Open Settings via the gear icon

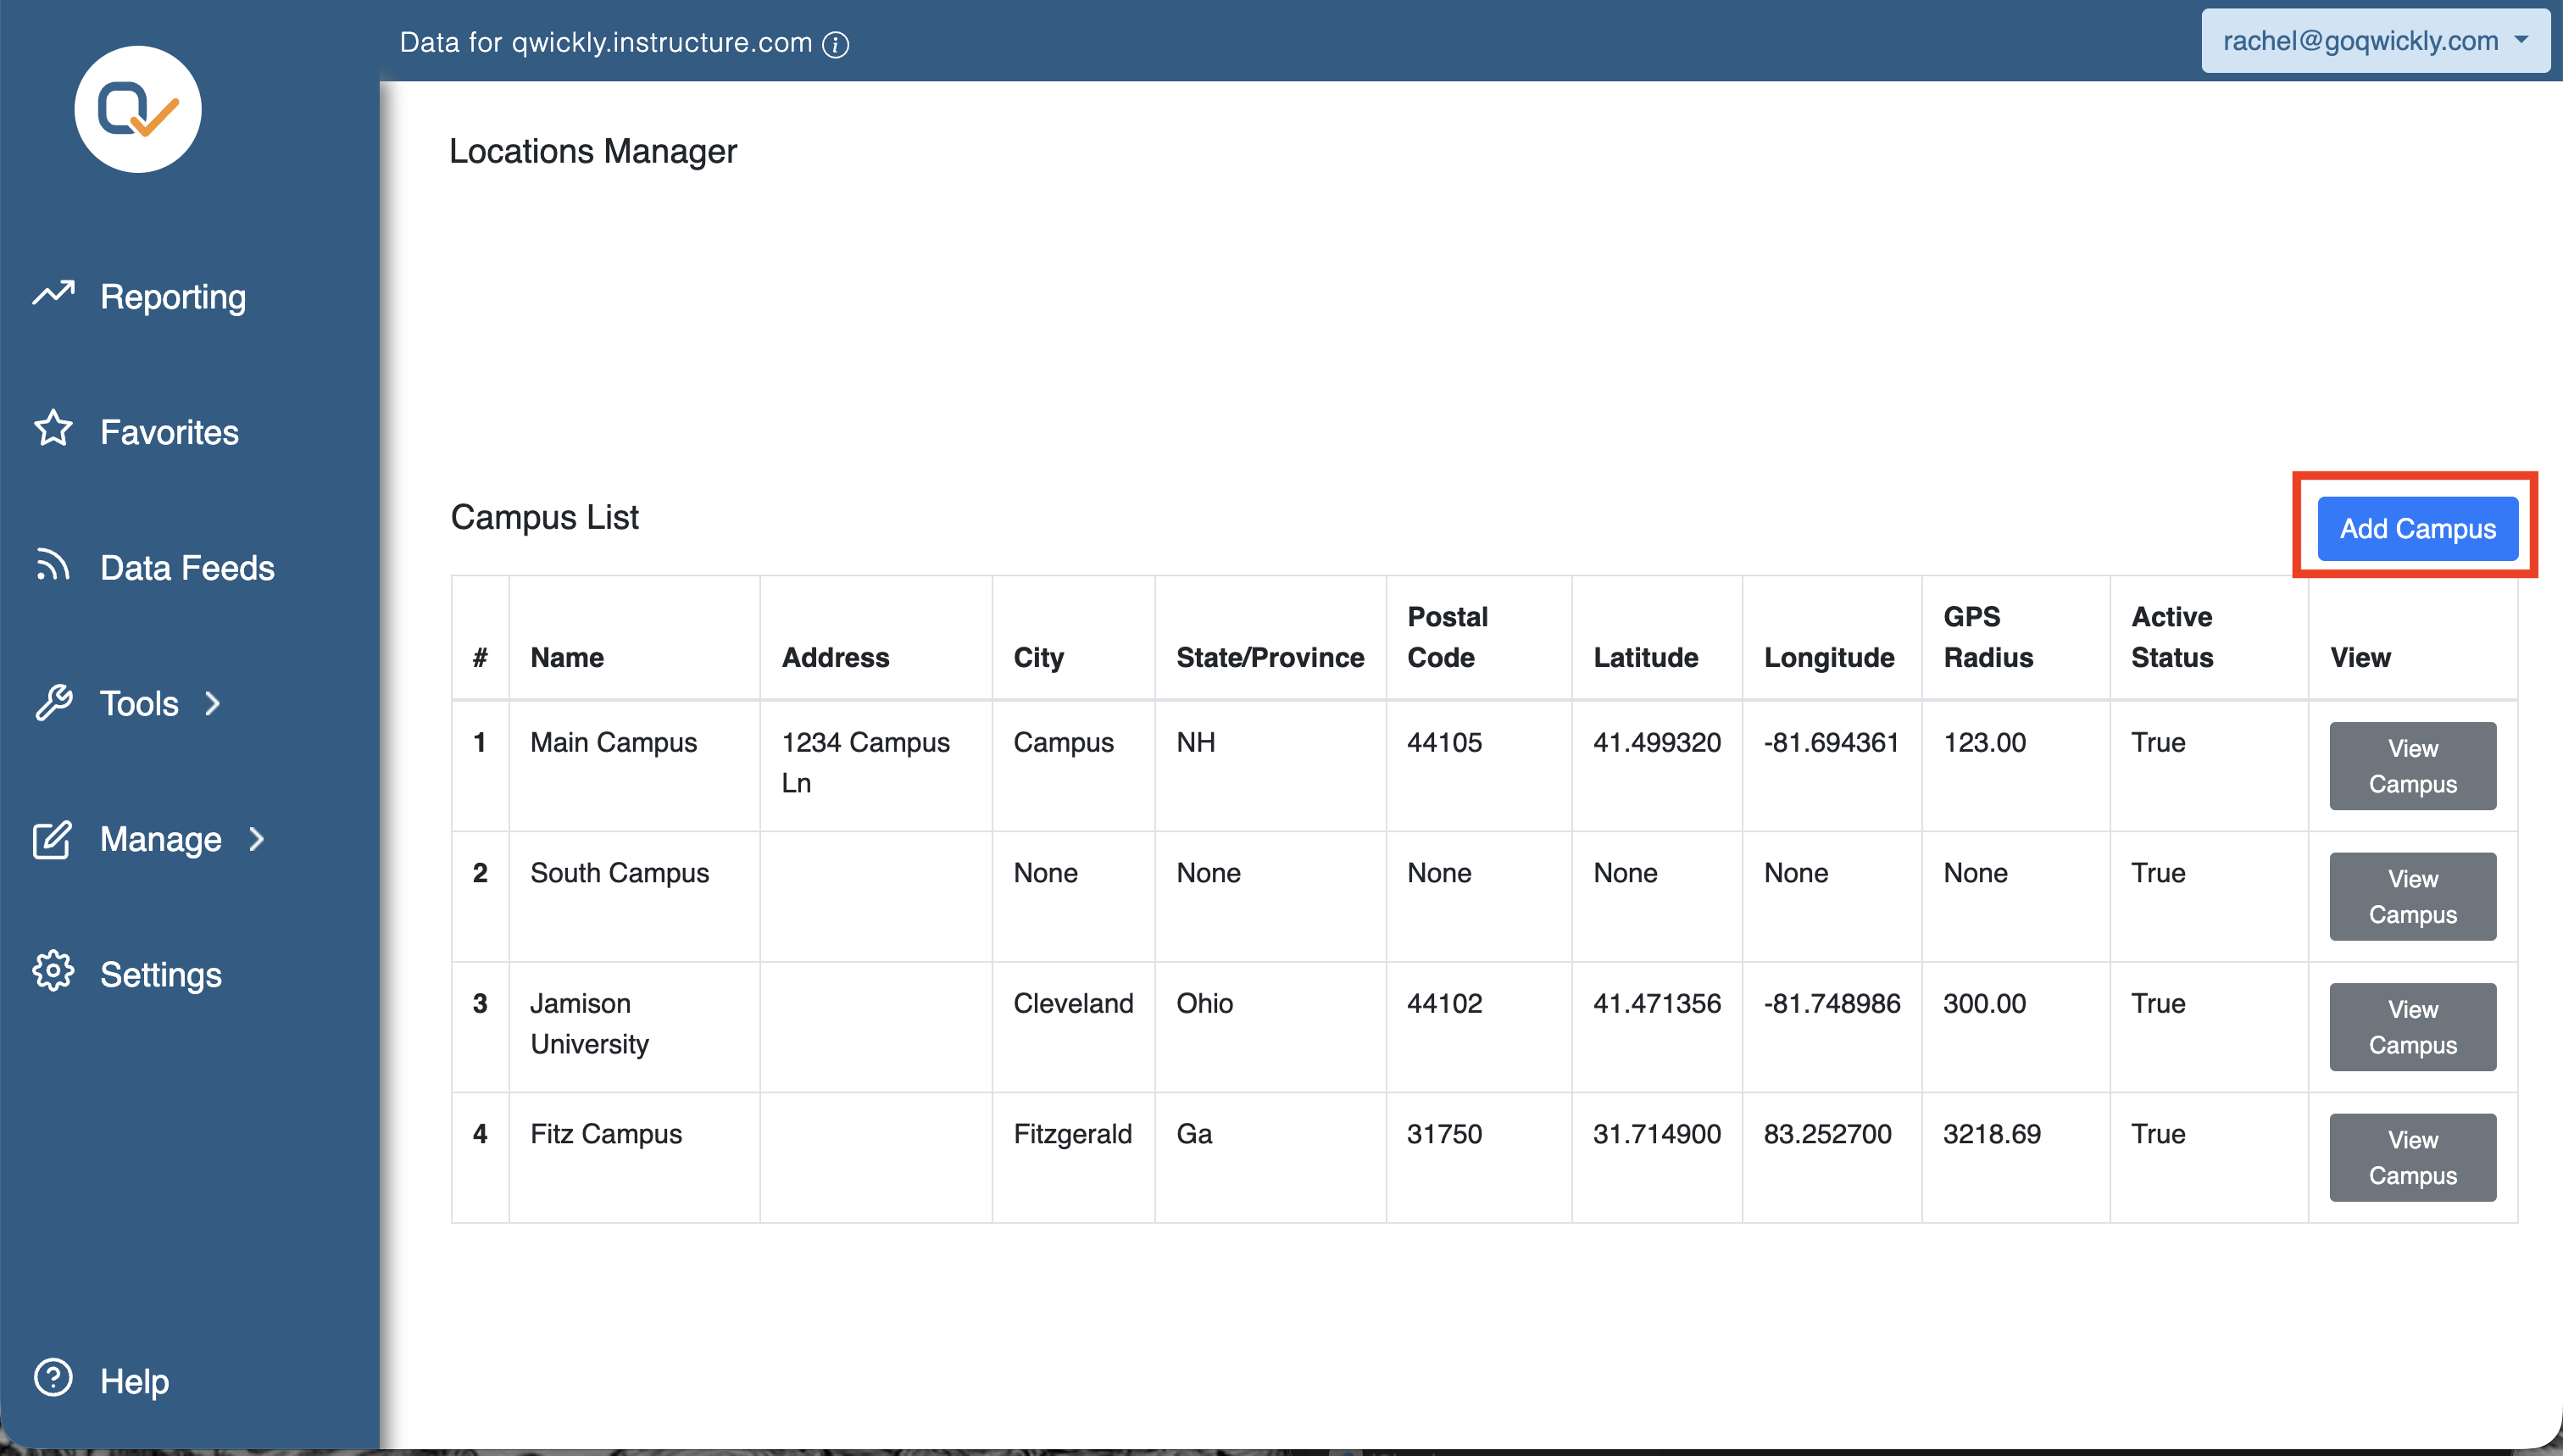click(53, 972)
